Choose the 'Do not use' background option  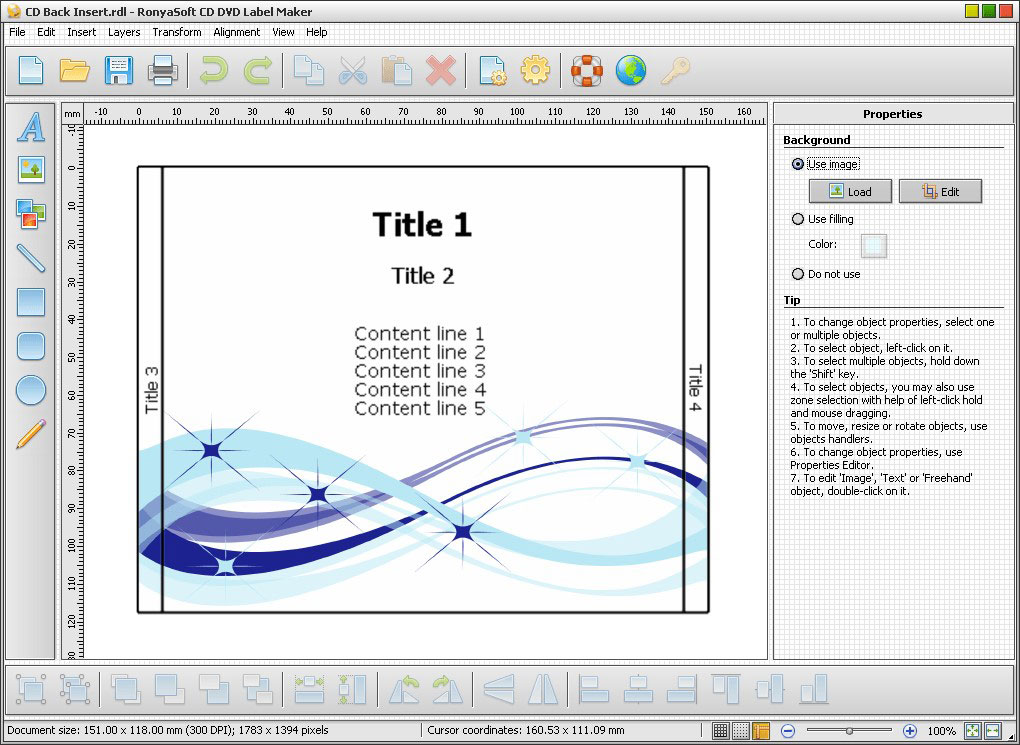tap(798, 274)
